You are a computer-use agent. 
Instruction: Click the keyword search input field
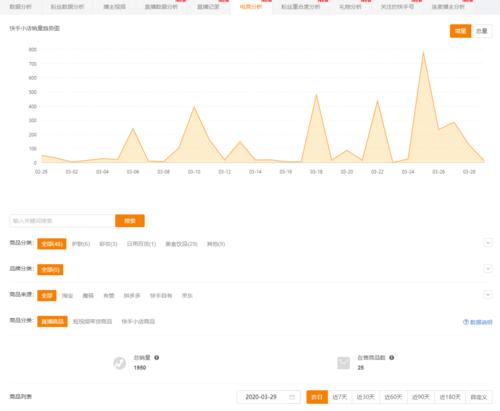(62, 221)
